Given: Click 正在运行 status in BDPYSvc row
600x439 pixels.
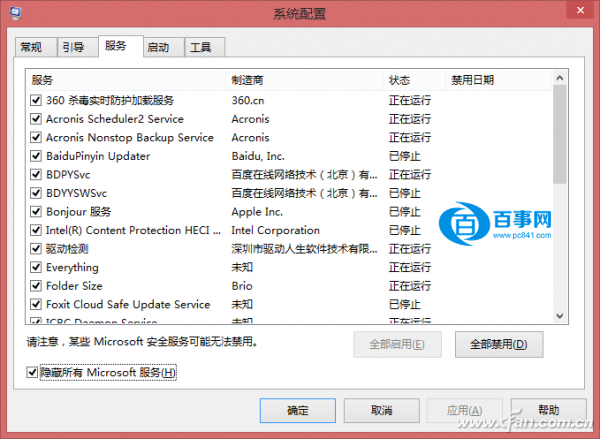Looking at the screenshot, I should pyautogui.click(x=410, y=175).
